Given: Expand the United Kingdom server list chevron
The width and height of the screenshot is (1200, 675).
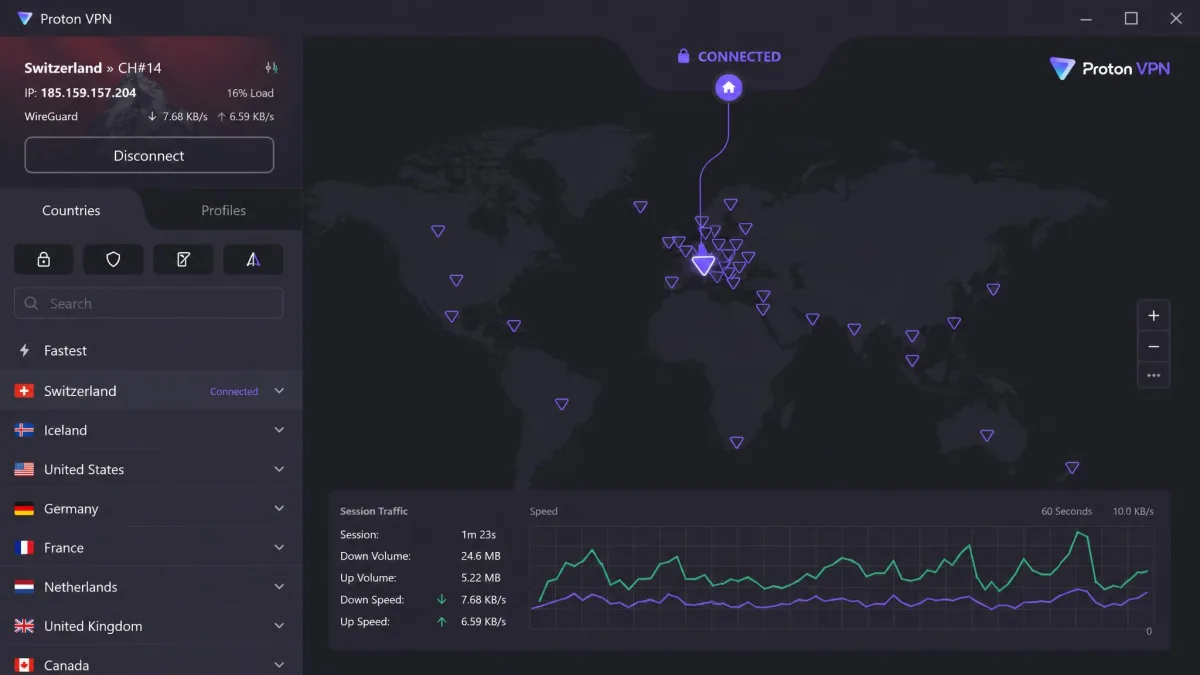Looking at the screenshot, I should coord(279,626).
